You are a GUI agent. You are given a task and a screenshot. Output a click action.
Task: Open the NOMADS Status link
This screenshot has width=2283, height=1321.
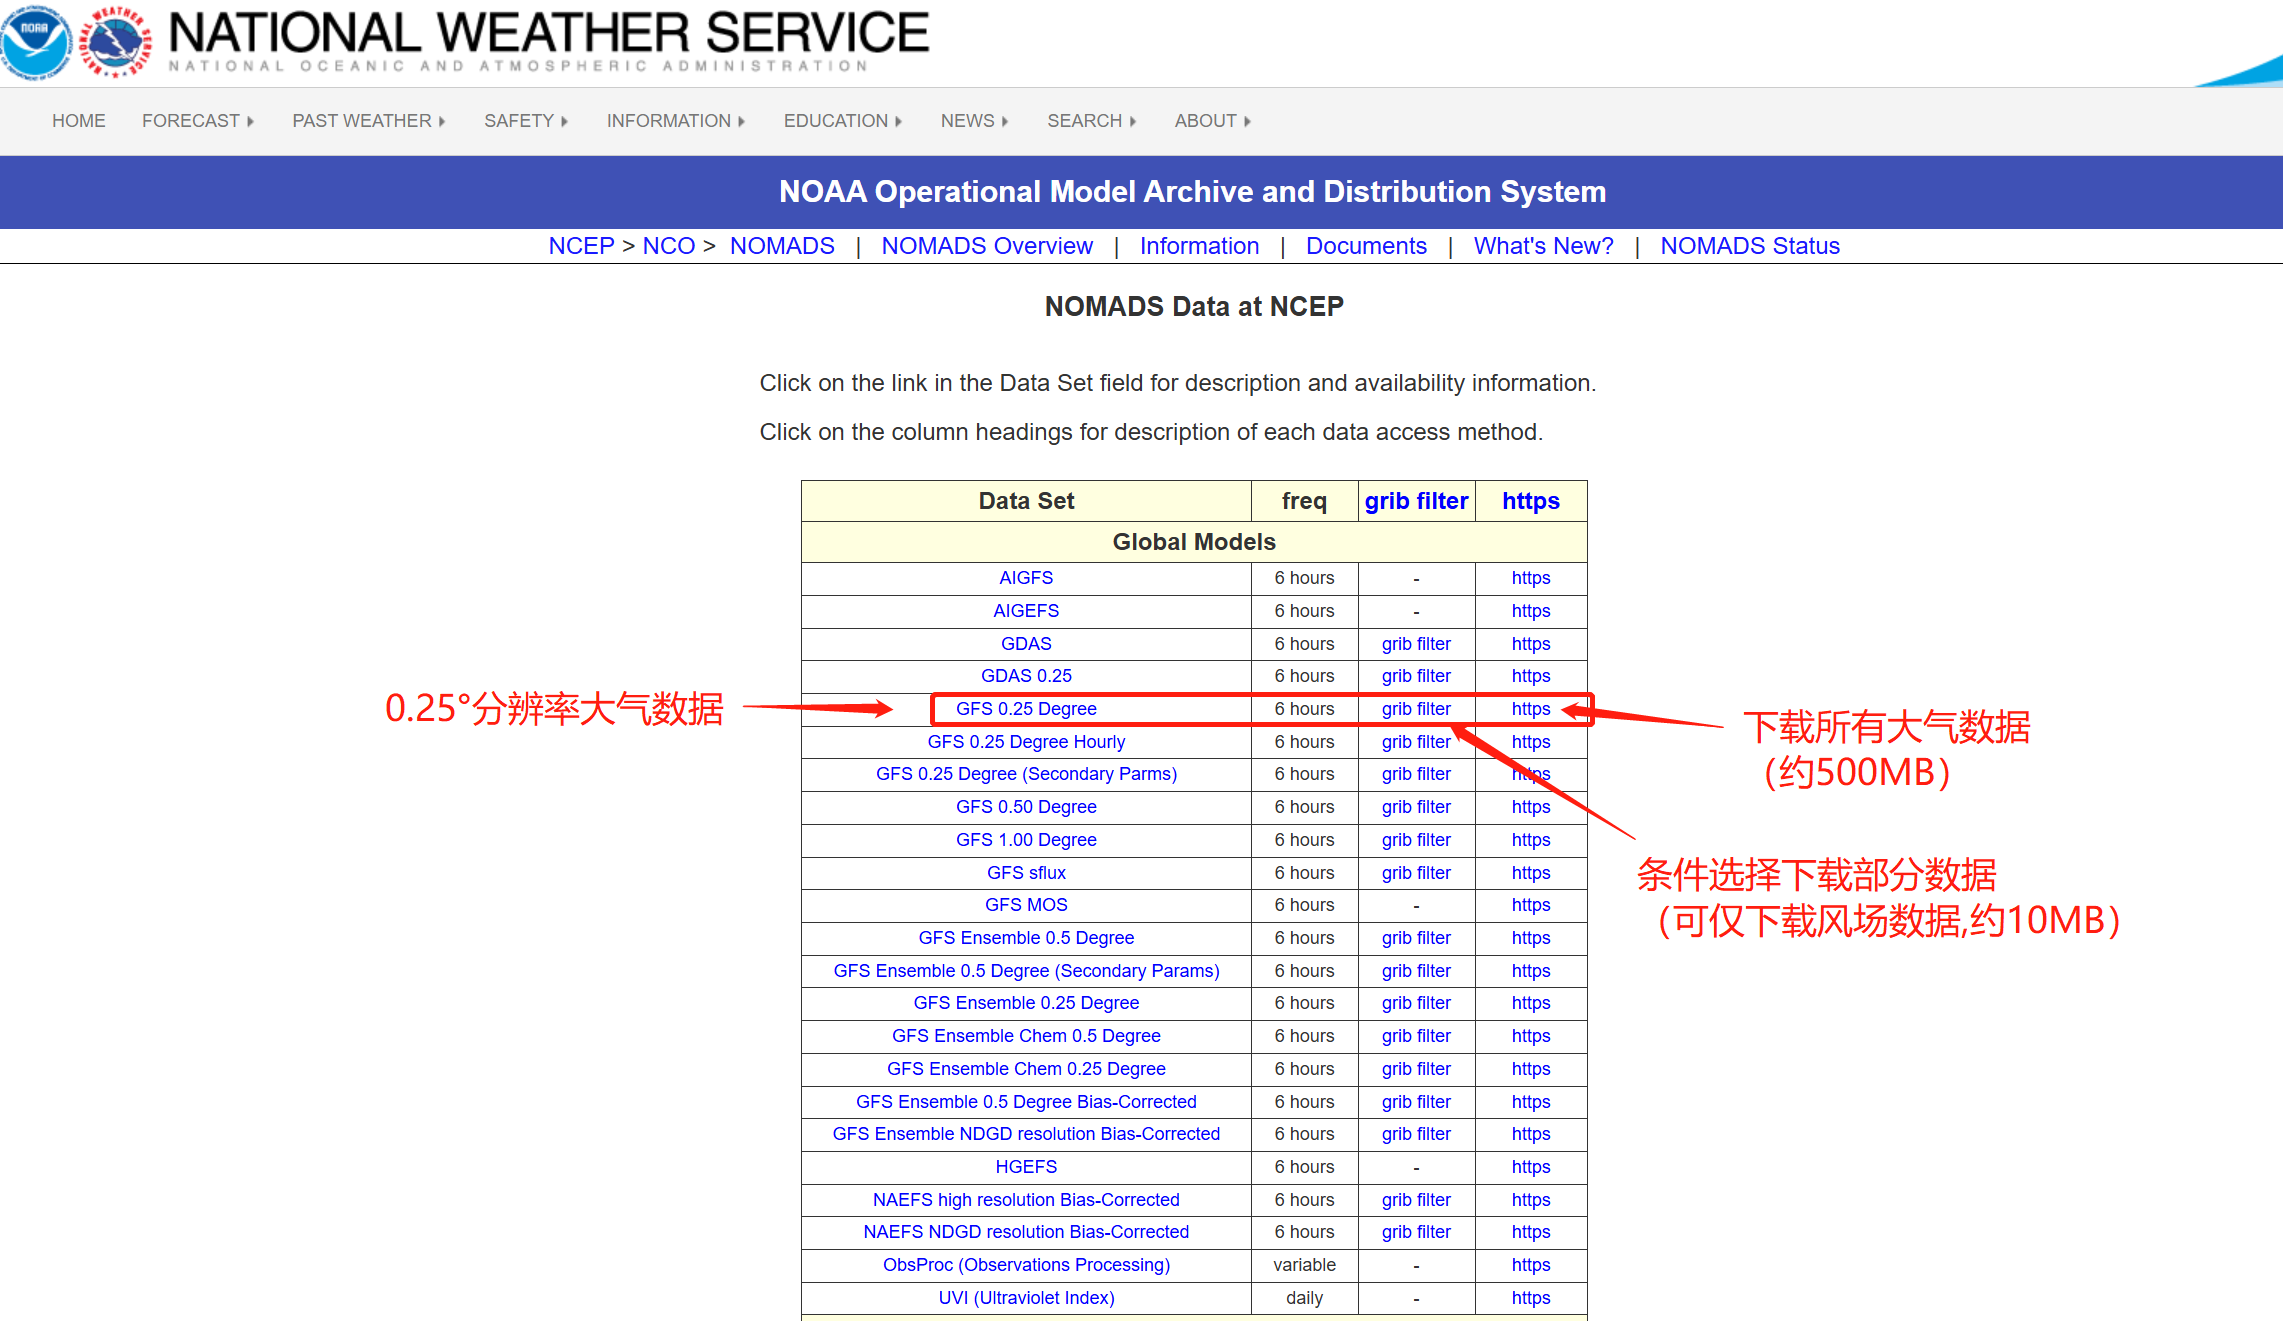coord(1750,246)
